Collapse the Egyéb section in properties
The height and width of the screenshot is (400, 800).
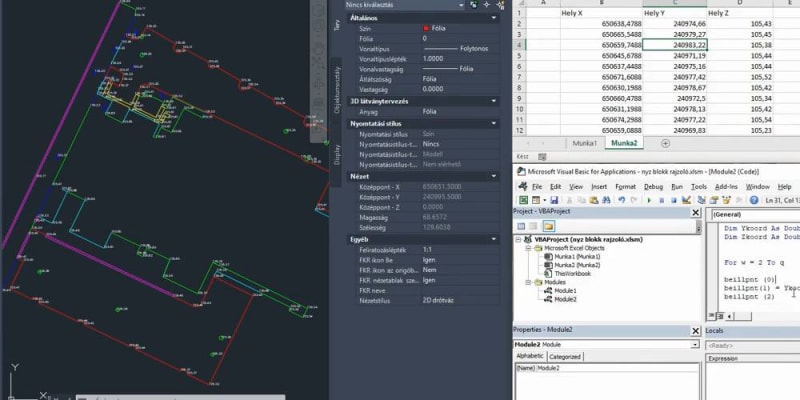[493, 239]
